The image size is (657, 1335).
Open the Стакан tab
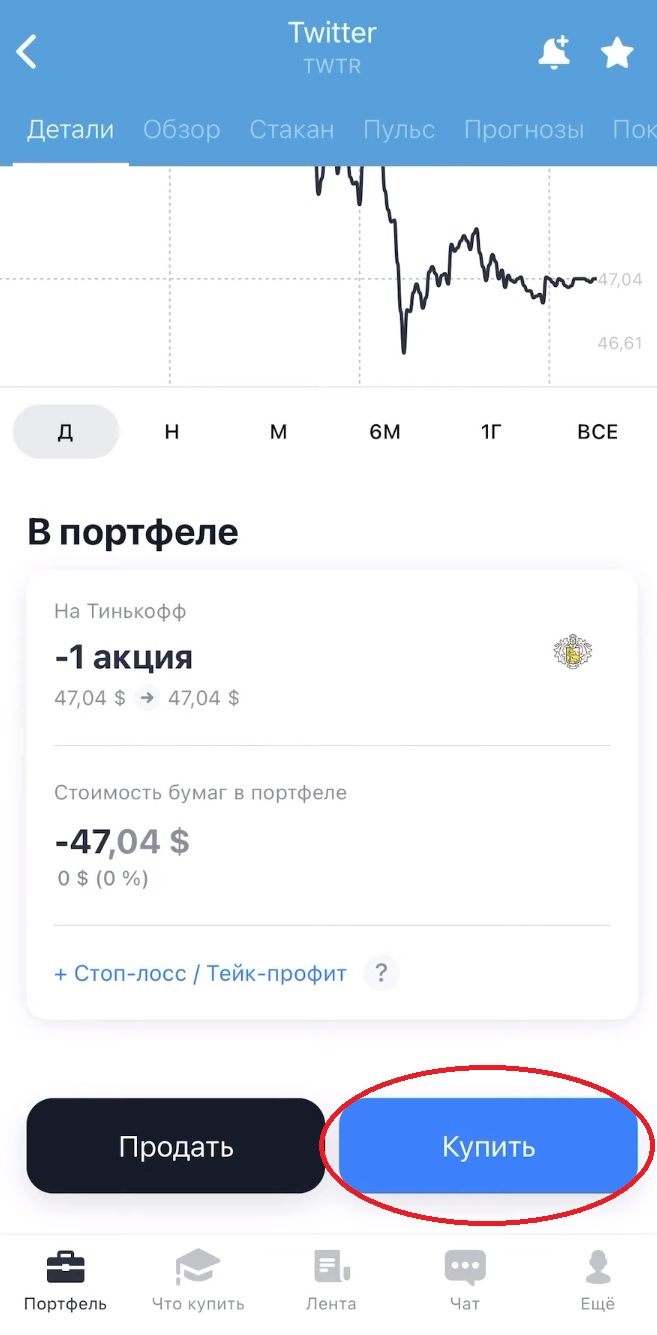(292, 129)
